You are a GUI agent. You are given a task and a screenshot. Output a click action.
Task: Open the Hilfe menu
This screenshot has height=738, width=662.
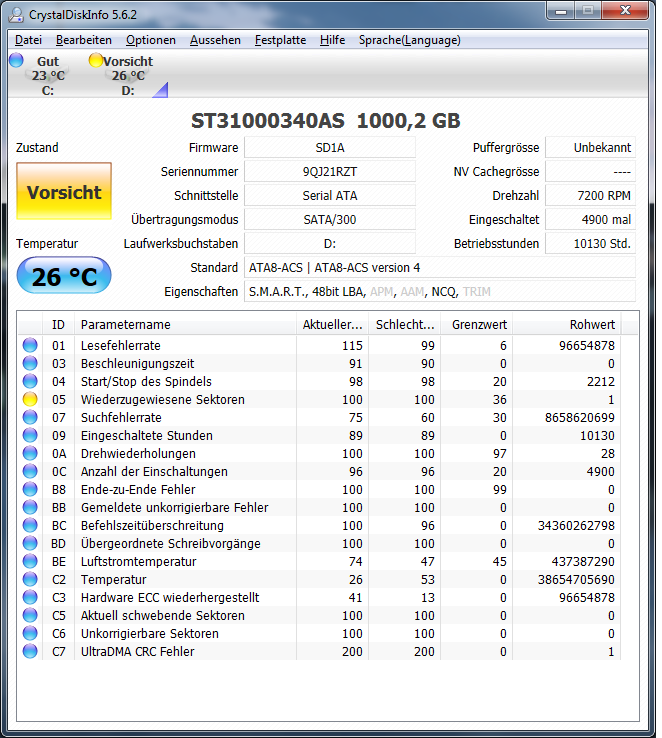(x=332, y=40)
